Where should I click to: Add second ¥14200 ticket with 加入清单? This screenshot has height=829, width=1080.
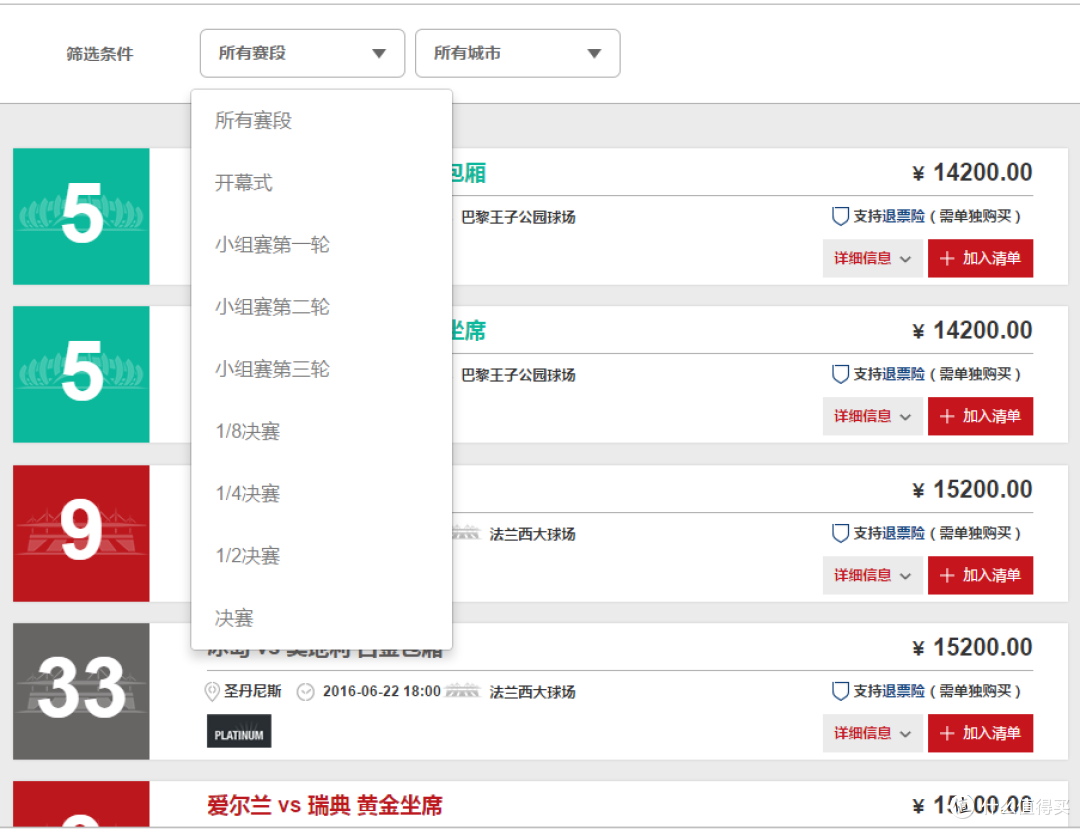click(x=980, y=416)
